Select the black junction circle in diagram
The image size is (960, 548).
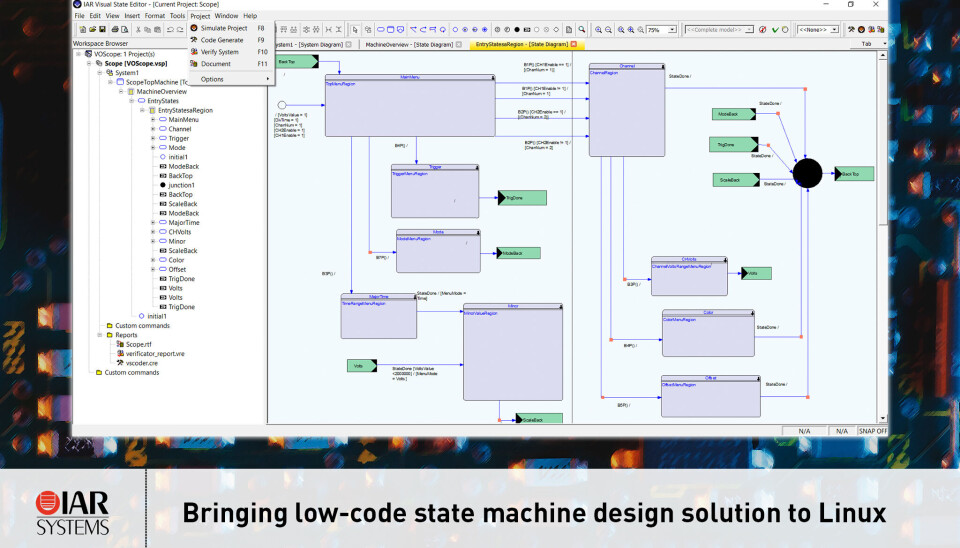808,173
